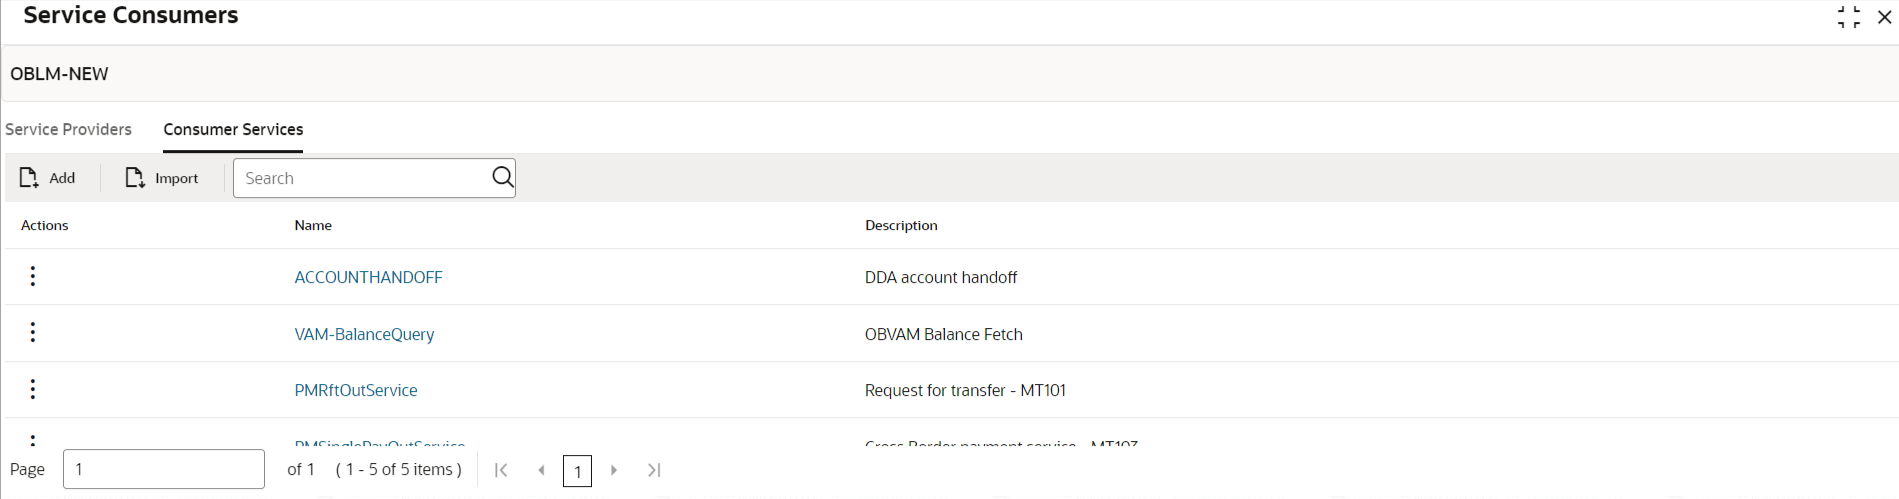
Task: Open actions menu for PMRftOutService row
Action: tap(33, 389)
